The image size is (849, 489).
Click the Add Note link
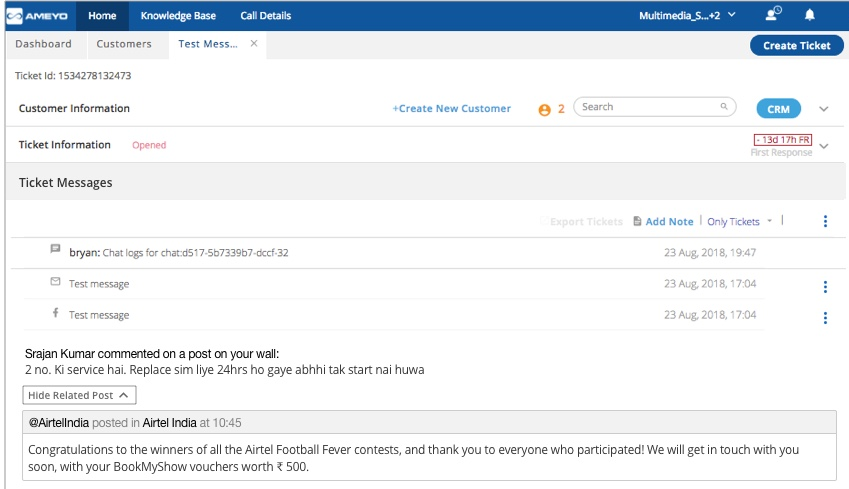pos(669,221)
